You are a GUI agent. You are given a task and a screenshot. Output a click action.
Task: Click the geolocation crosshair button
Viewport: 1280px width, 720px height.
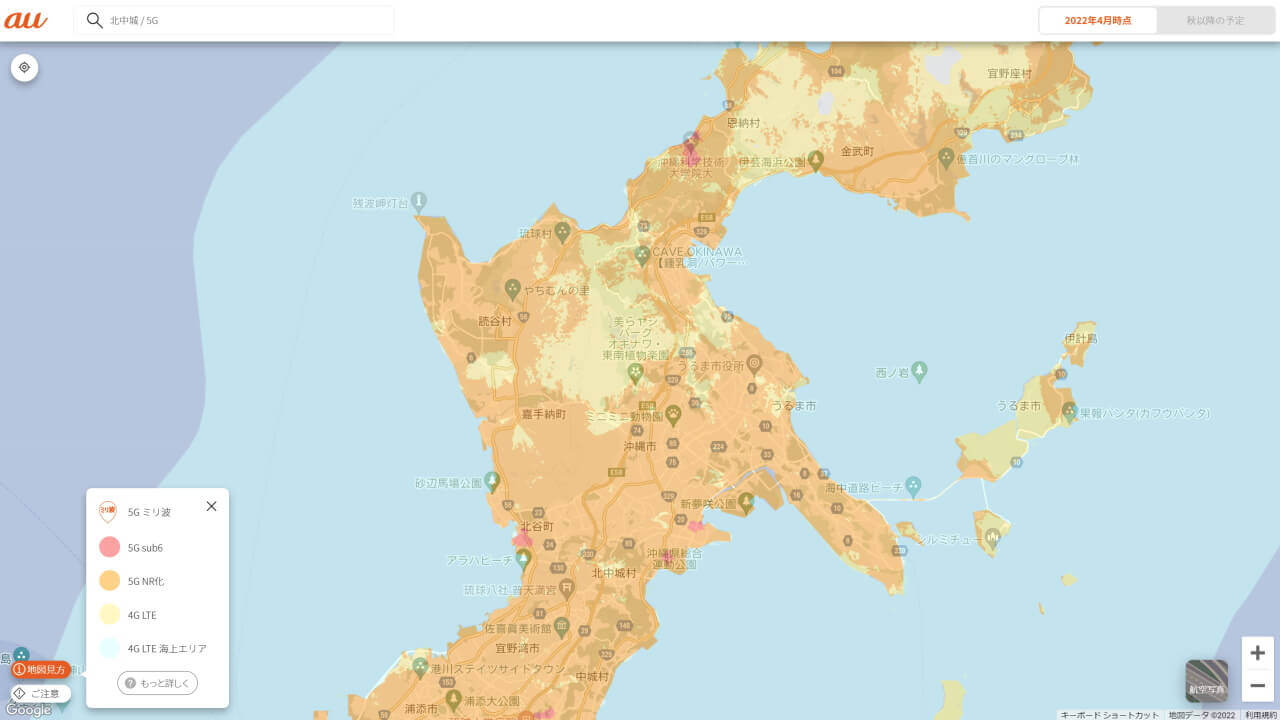[x=24, y=67]
